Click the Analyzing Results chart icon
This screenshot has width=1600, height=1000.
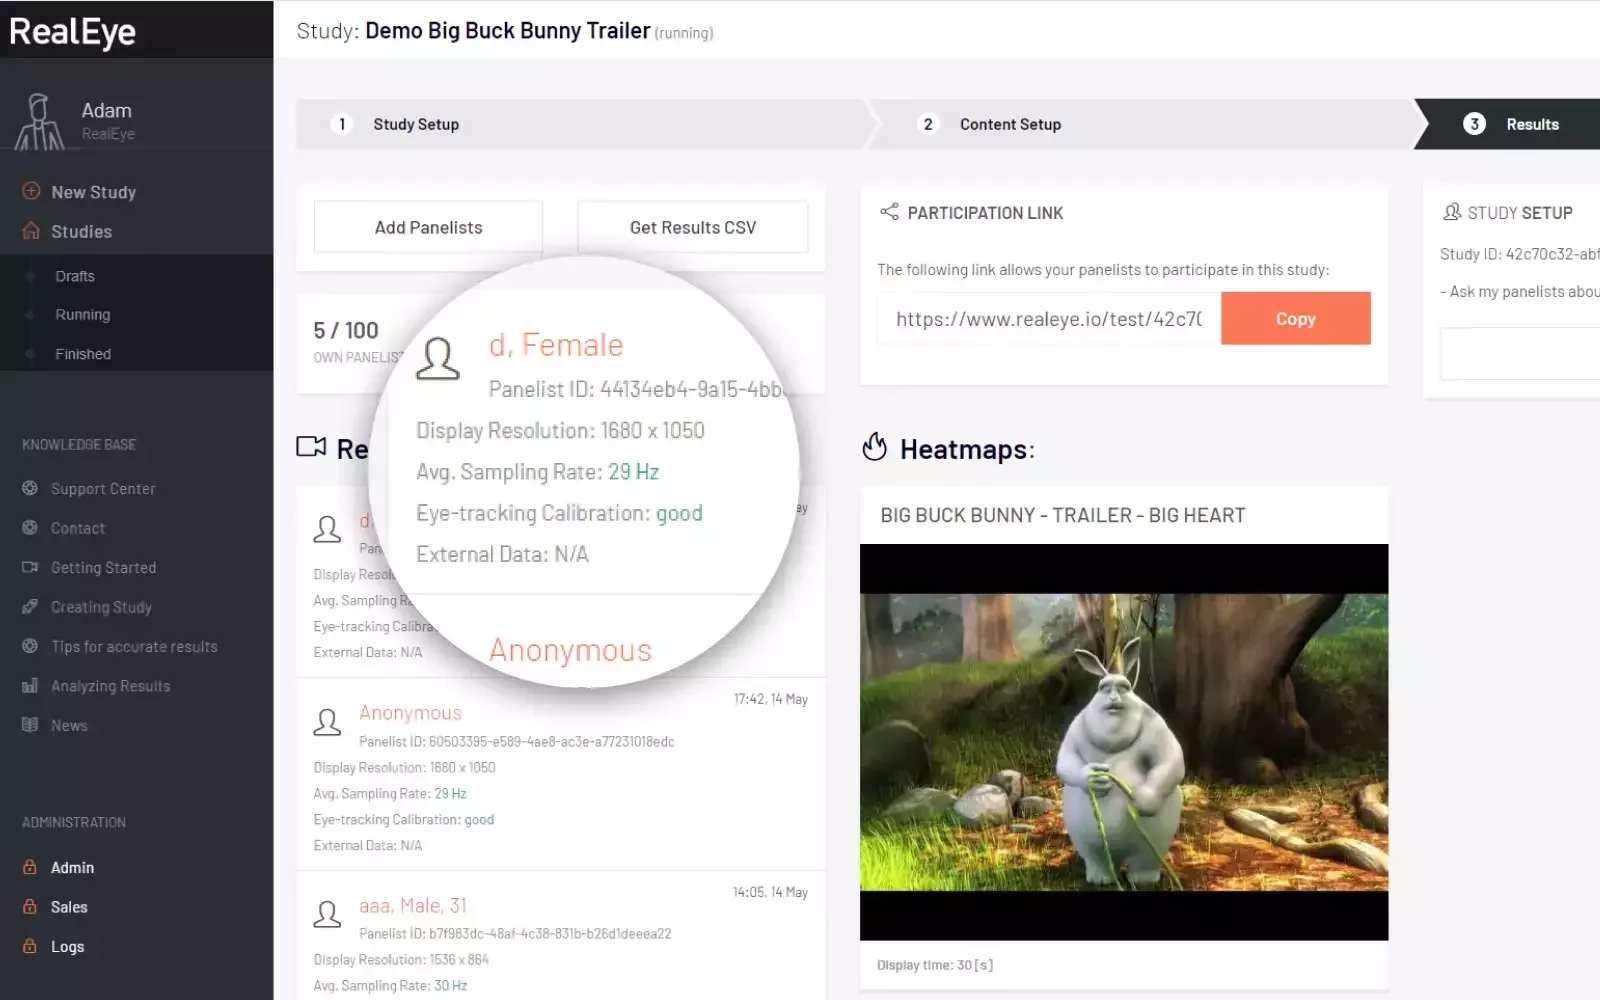(30, 686)
